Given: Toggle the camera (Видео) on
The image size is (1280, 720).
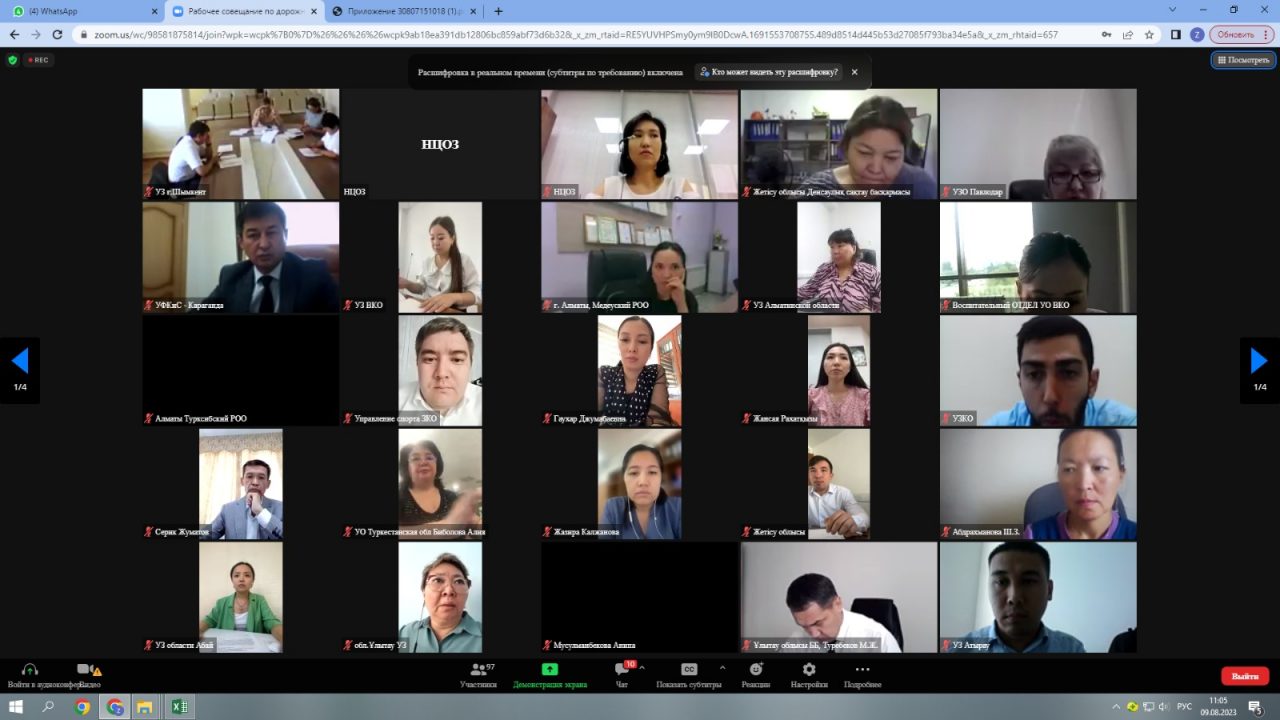Looking at the screenshot, I should tap(86, 672).
